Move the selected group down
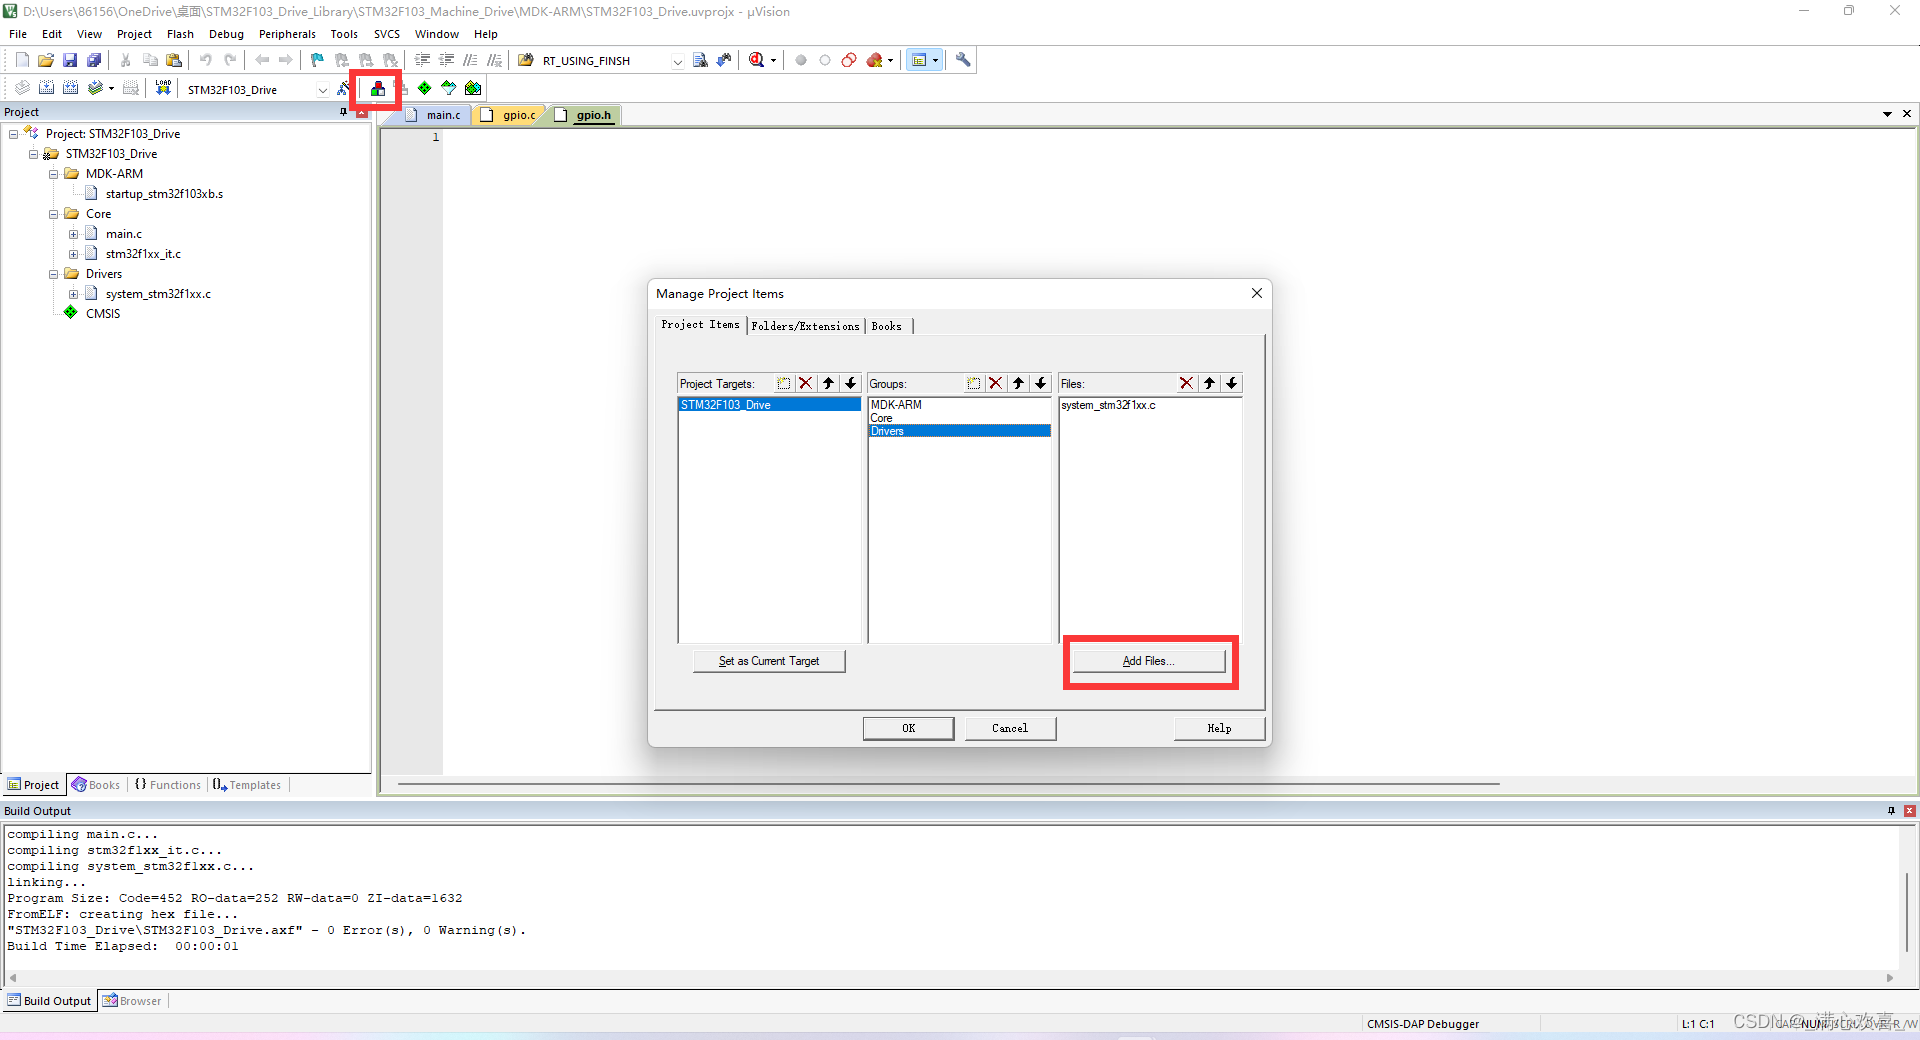This screenshot has height=1040, width=1920. tap(1041, 383)
